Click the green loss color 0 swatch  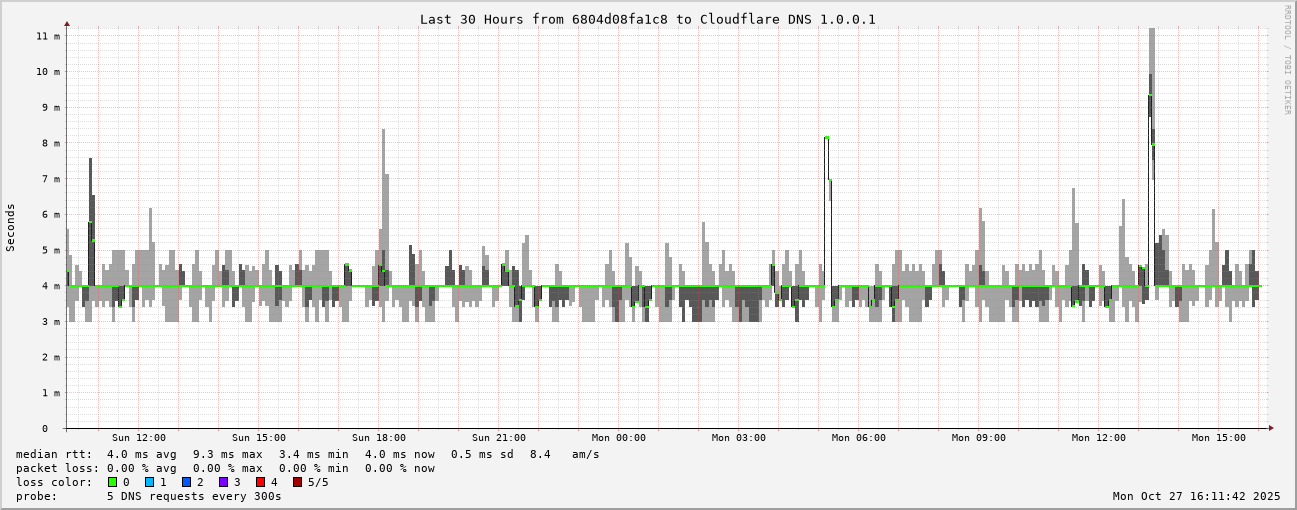click(113, 482)
